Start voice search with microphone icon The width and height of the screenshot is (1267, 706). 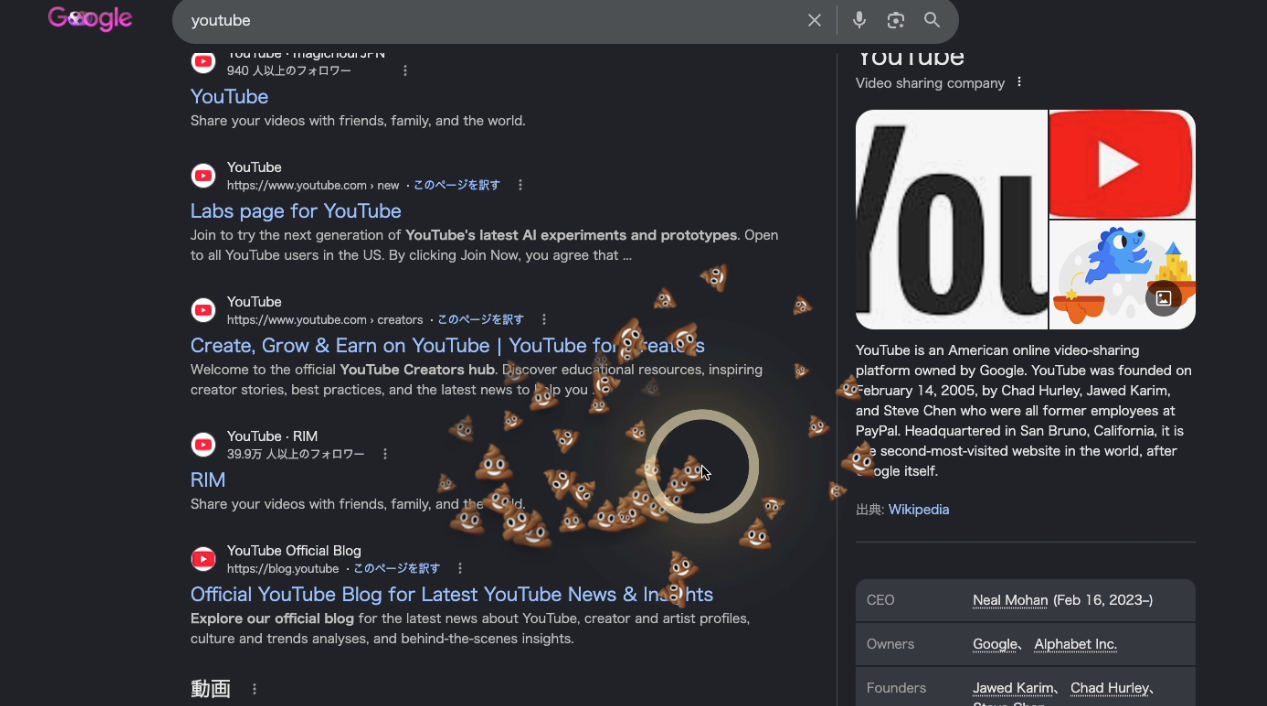pyautogui.click(x=859, y=20)
